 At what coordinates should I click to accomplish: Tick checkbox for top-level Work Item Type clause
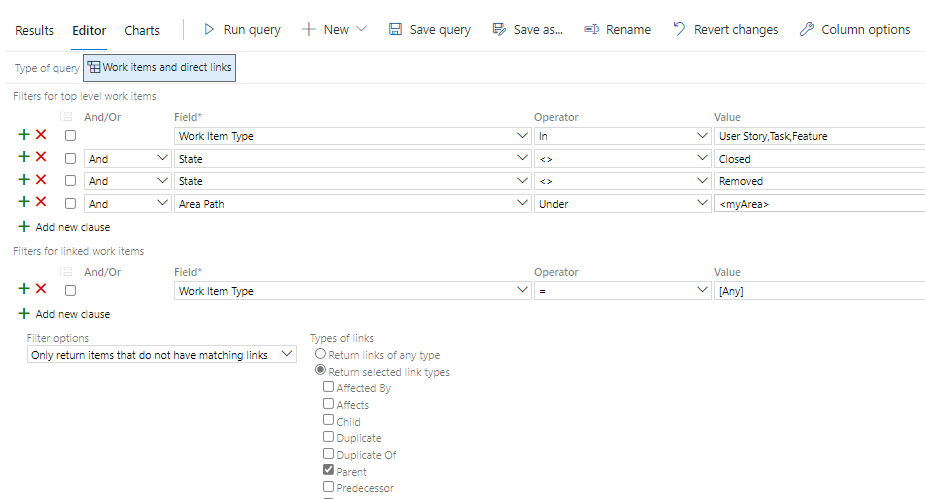point(70,136)
